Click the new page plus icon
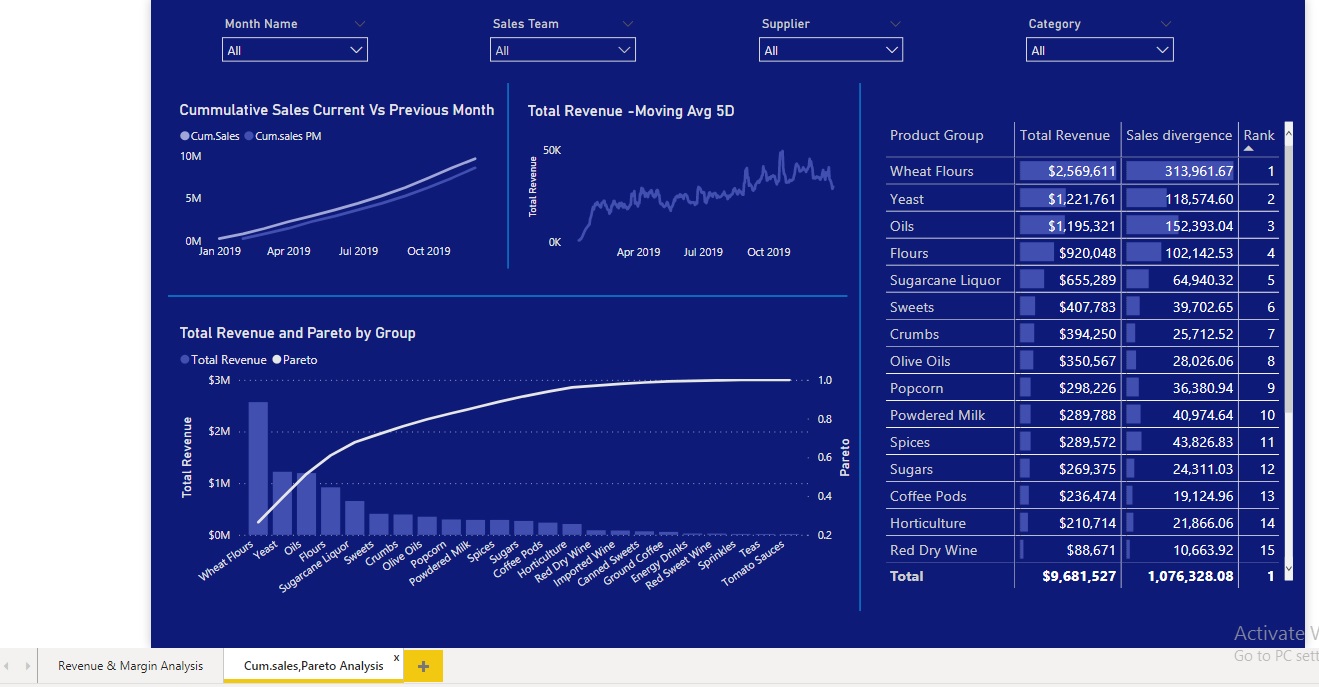This screenshot has width=1319, height=687. pos(422,665)
